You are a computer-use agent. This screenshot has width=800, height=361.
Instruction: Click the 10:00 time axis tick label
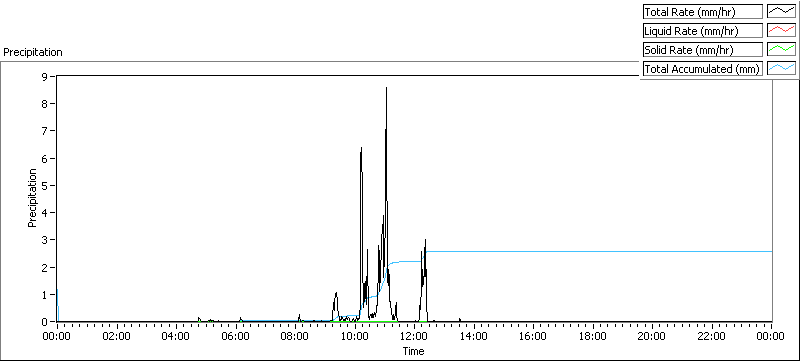[355, 336]
